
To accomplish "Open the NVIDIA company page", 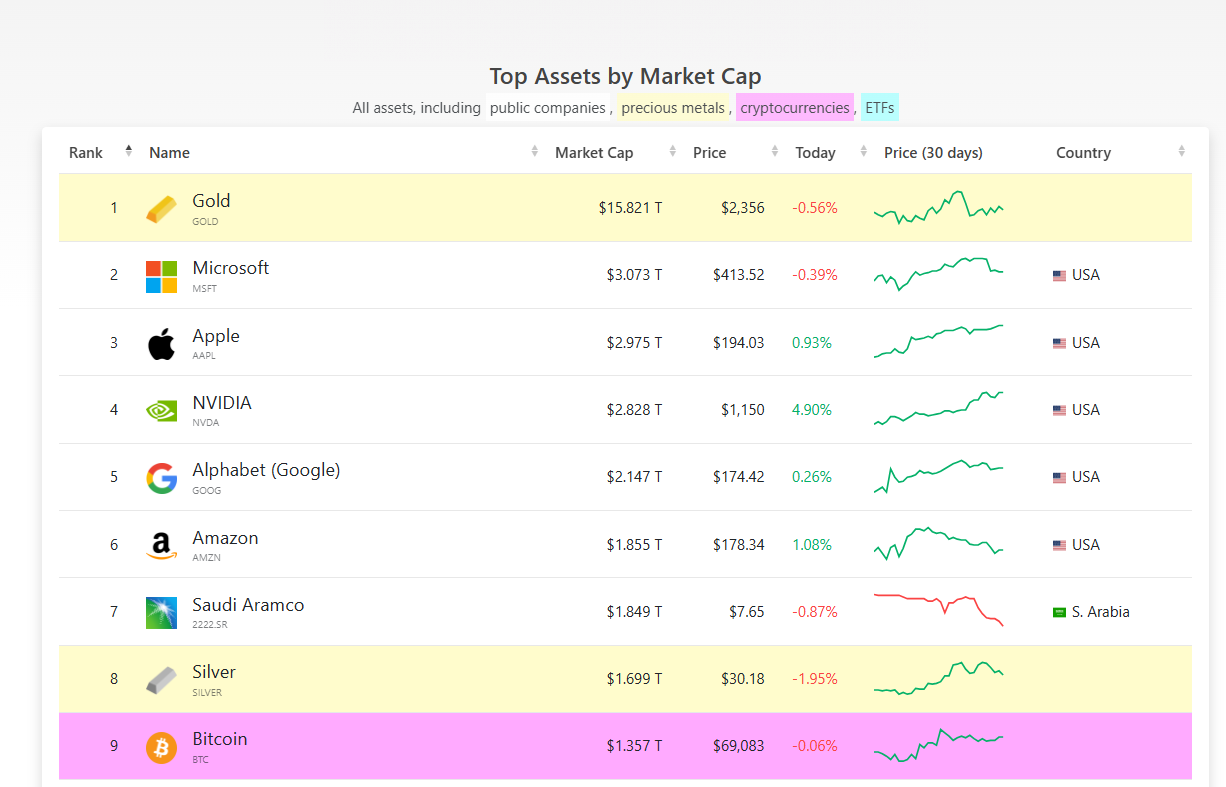I will [222, 403].
